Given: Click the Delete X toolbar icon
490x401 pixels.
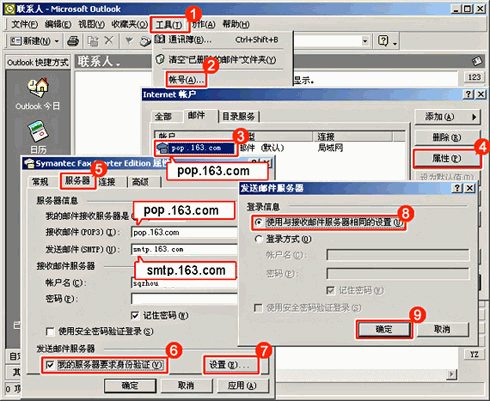Looking at the screenshot, I should (109, 41).
